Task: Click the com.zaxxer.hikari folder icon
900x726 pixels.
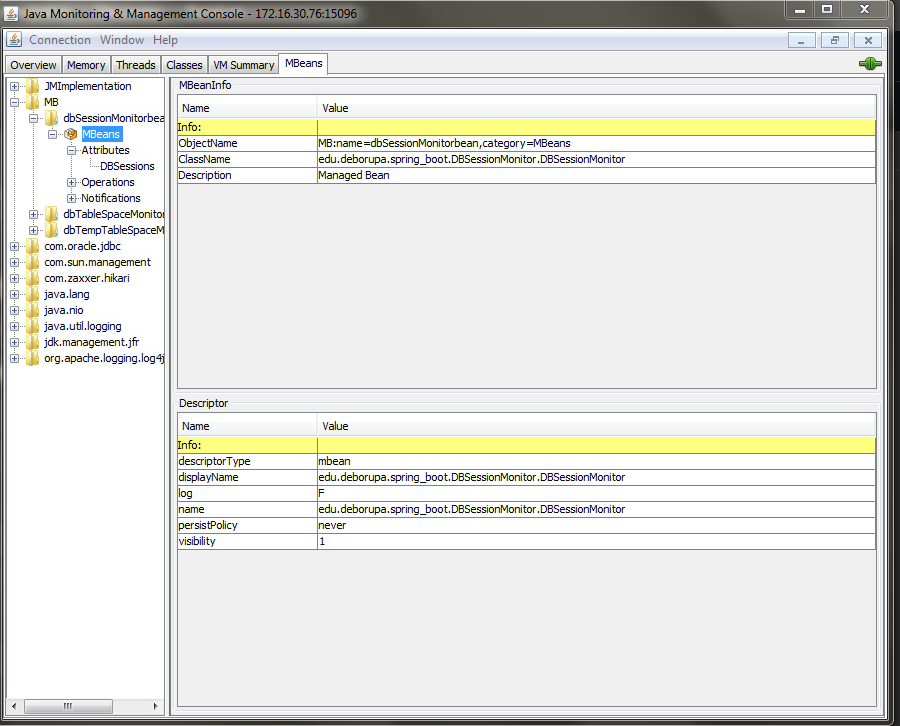Action: pos(33,278)
